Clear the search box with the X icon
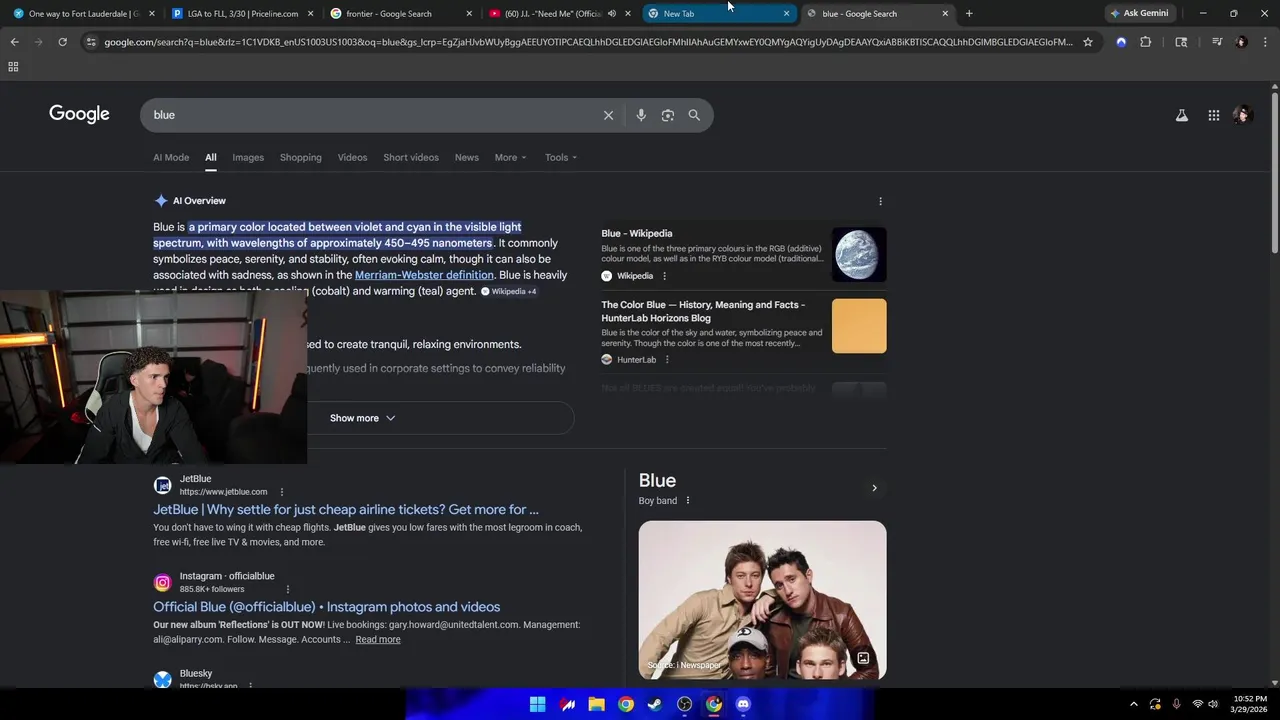Image resolution: width=1280 pixels, height=720 pixels. point(608,115)
